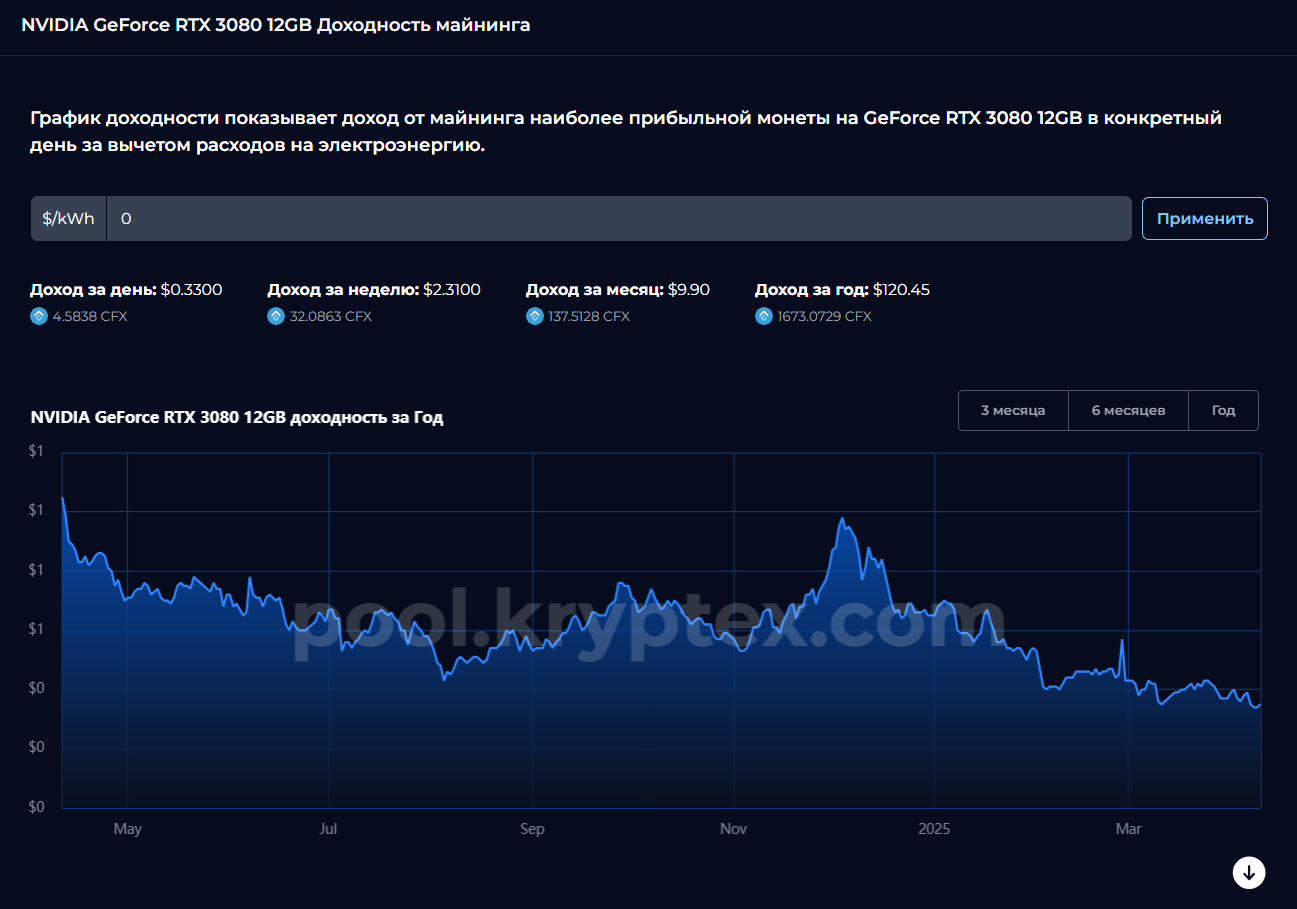This screenshot has width=1297, height=909.
Task: Click the Применить button
Action: coord(1205,218)
